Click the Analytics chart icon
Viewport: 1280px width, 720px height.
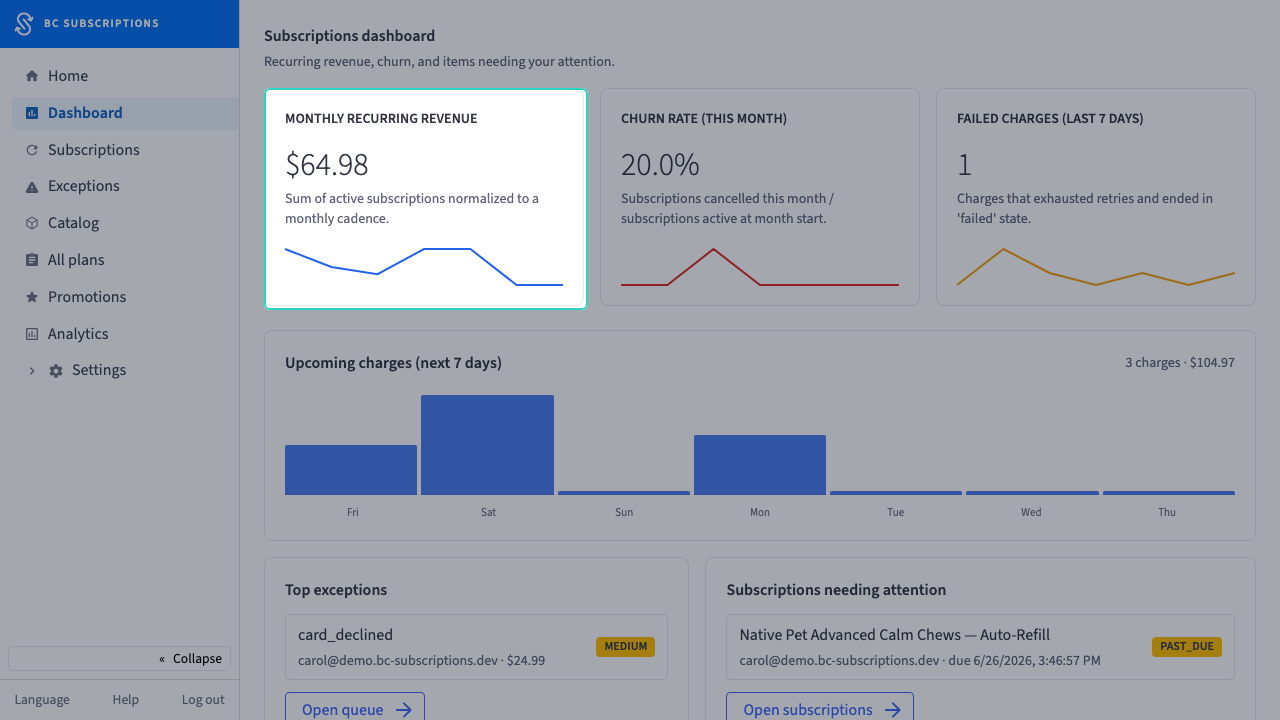point(32,334)
